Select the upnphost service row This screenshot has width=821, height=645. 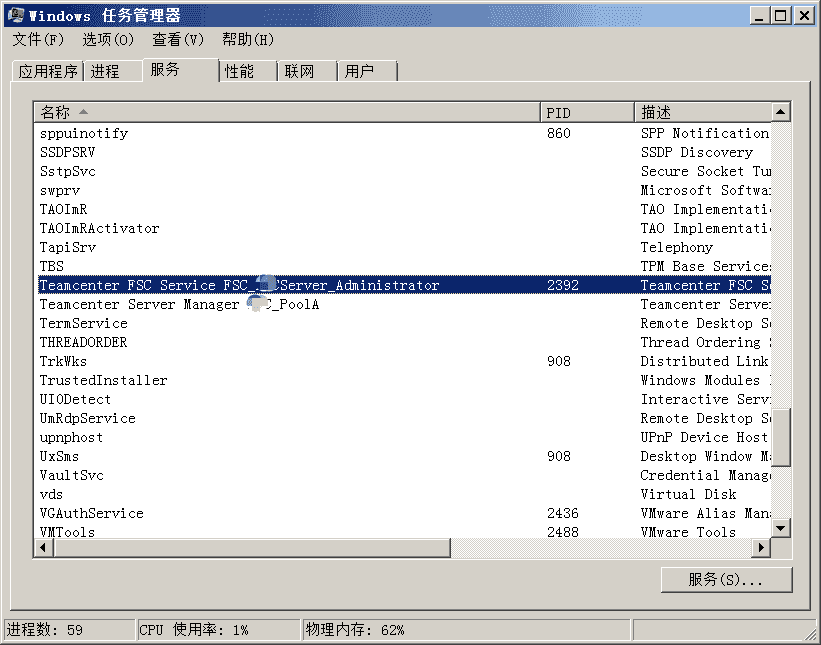tap(403, 437)
